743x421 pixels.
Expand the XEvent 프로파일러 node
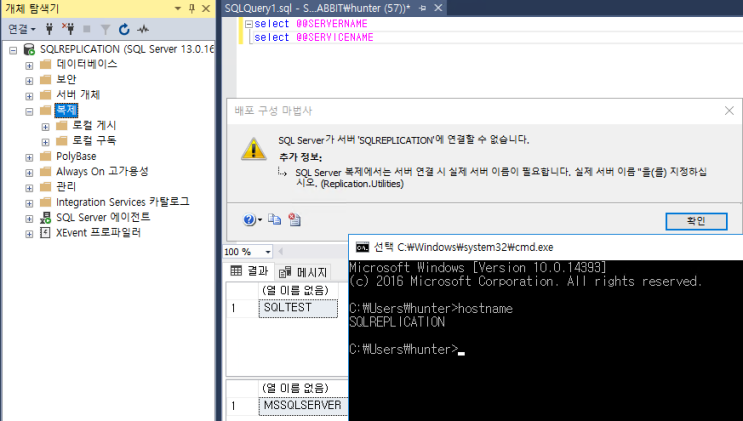(x=29, y=234)
